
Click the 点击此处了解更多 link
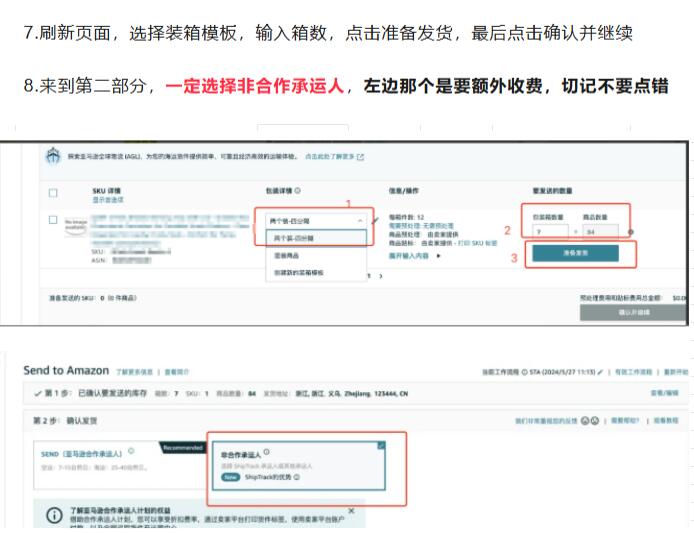click(330, 157)
